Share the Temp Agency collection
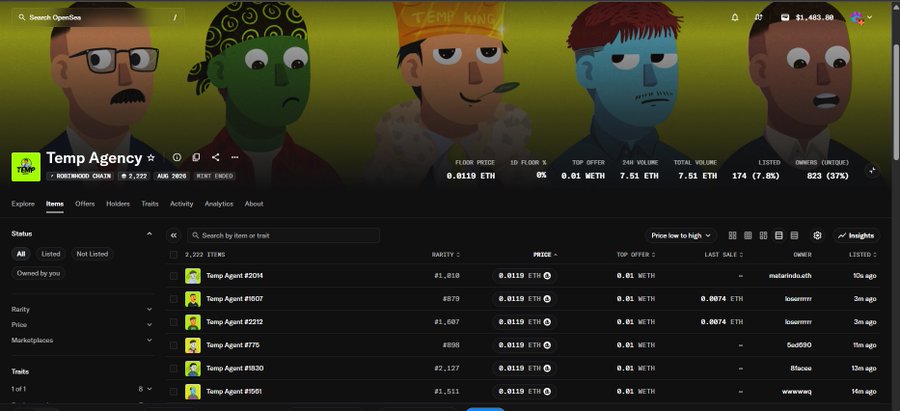 215,157
